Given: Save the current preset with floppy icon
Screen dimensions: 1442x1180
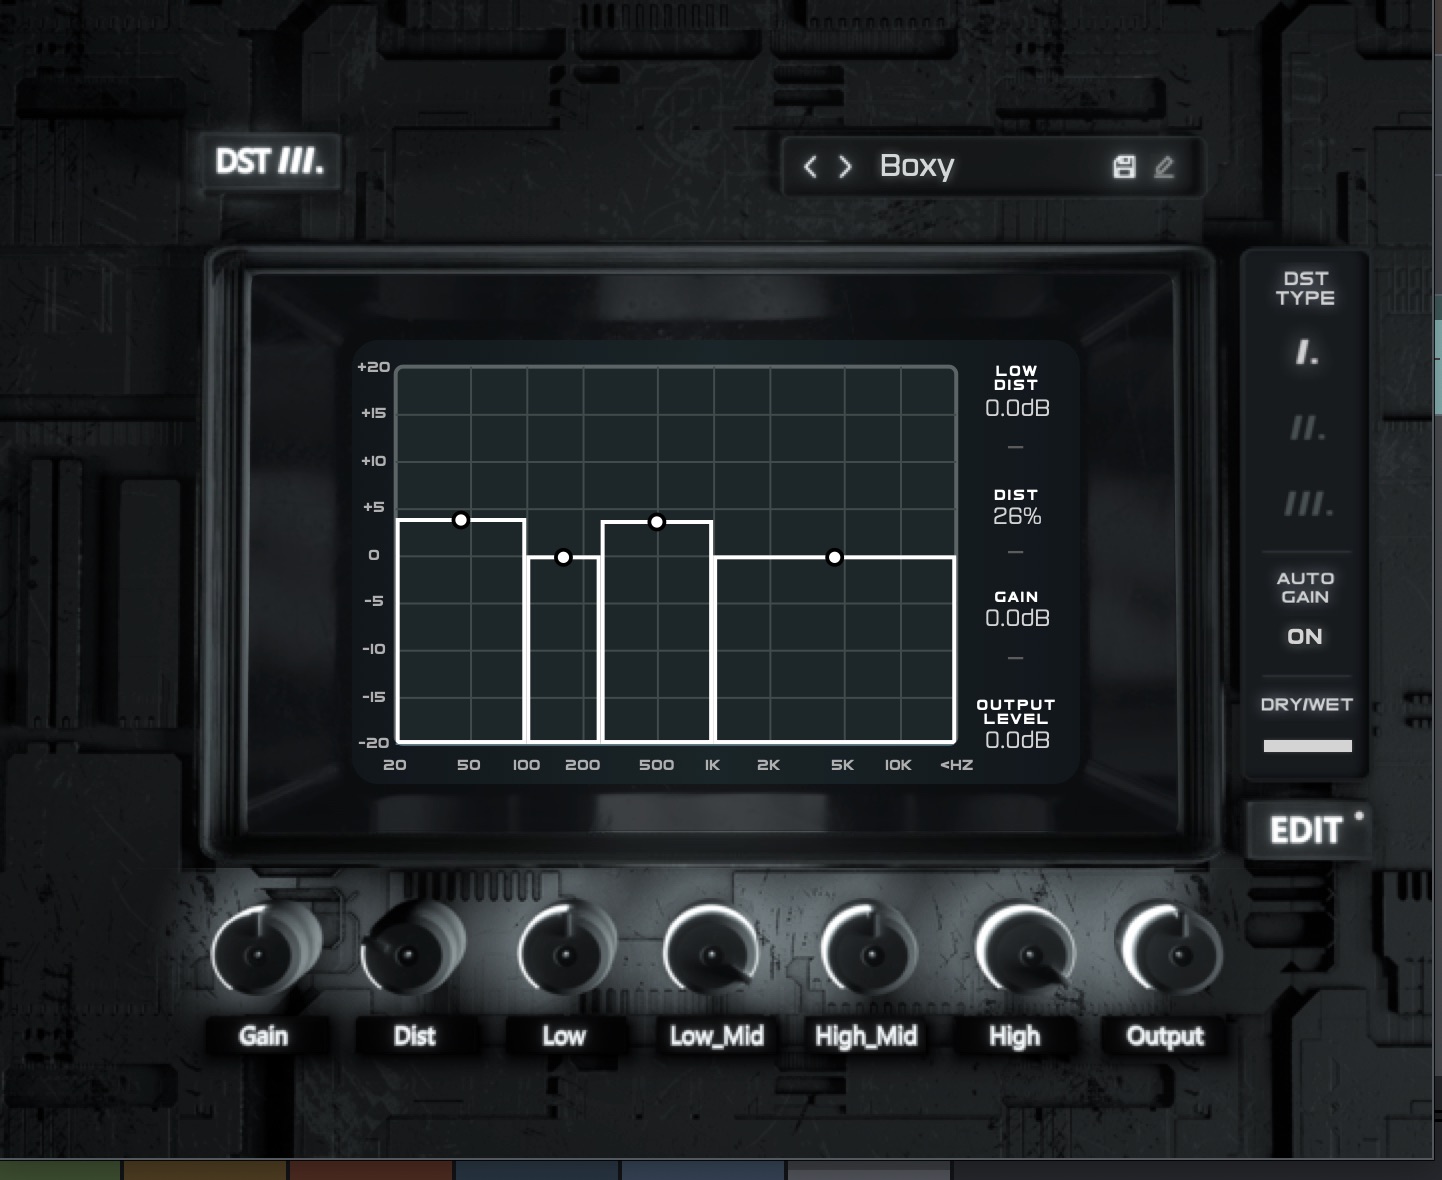Looking at the screenshot, I should coord(1124,167).
